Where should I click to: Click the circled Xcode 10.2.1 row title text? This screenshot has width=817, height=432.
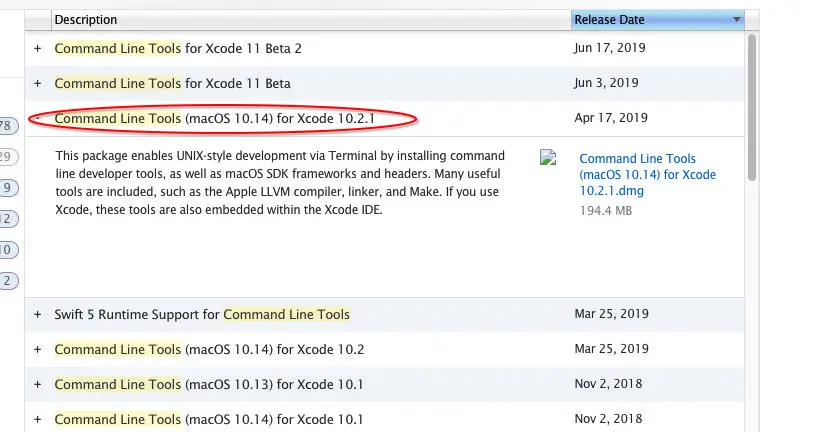coord(221,119)
